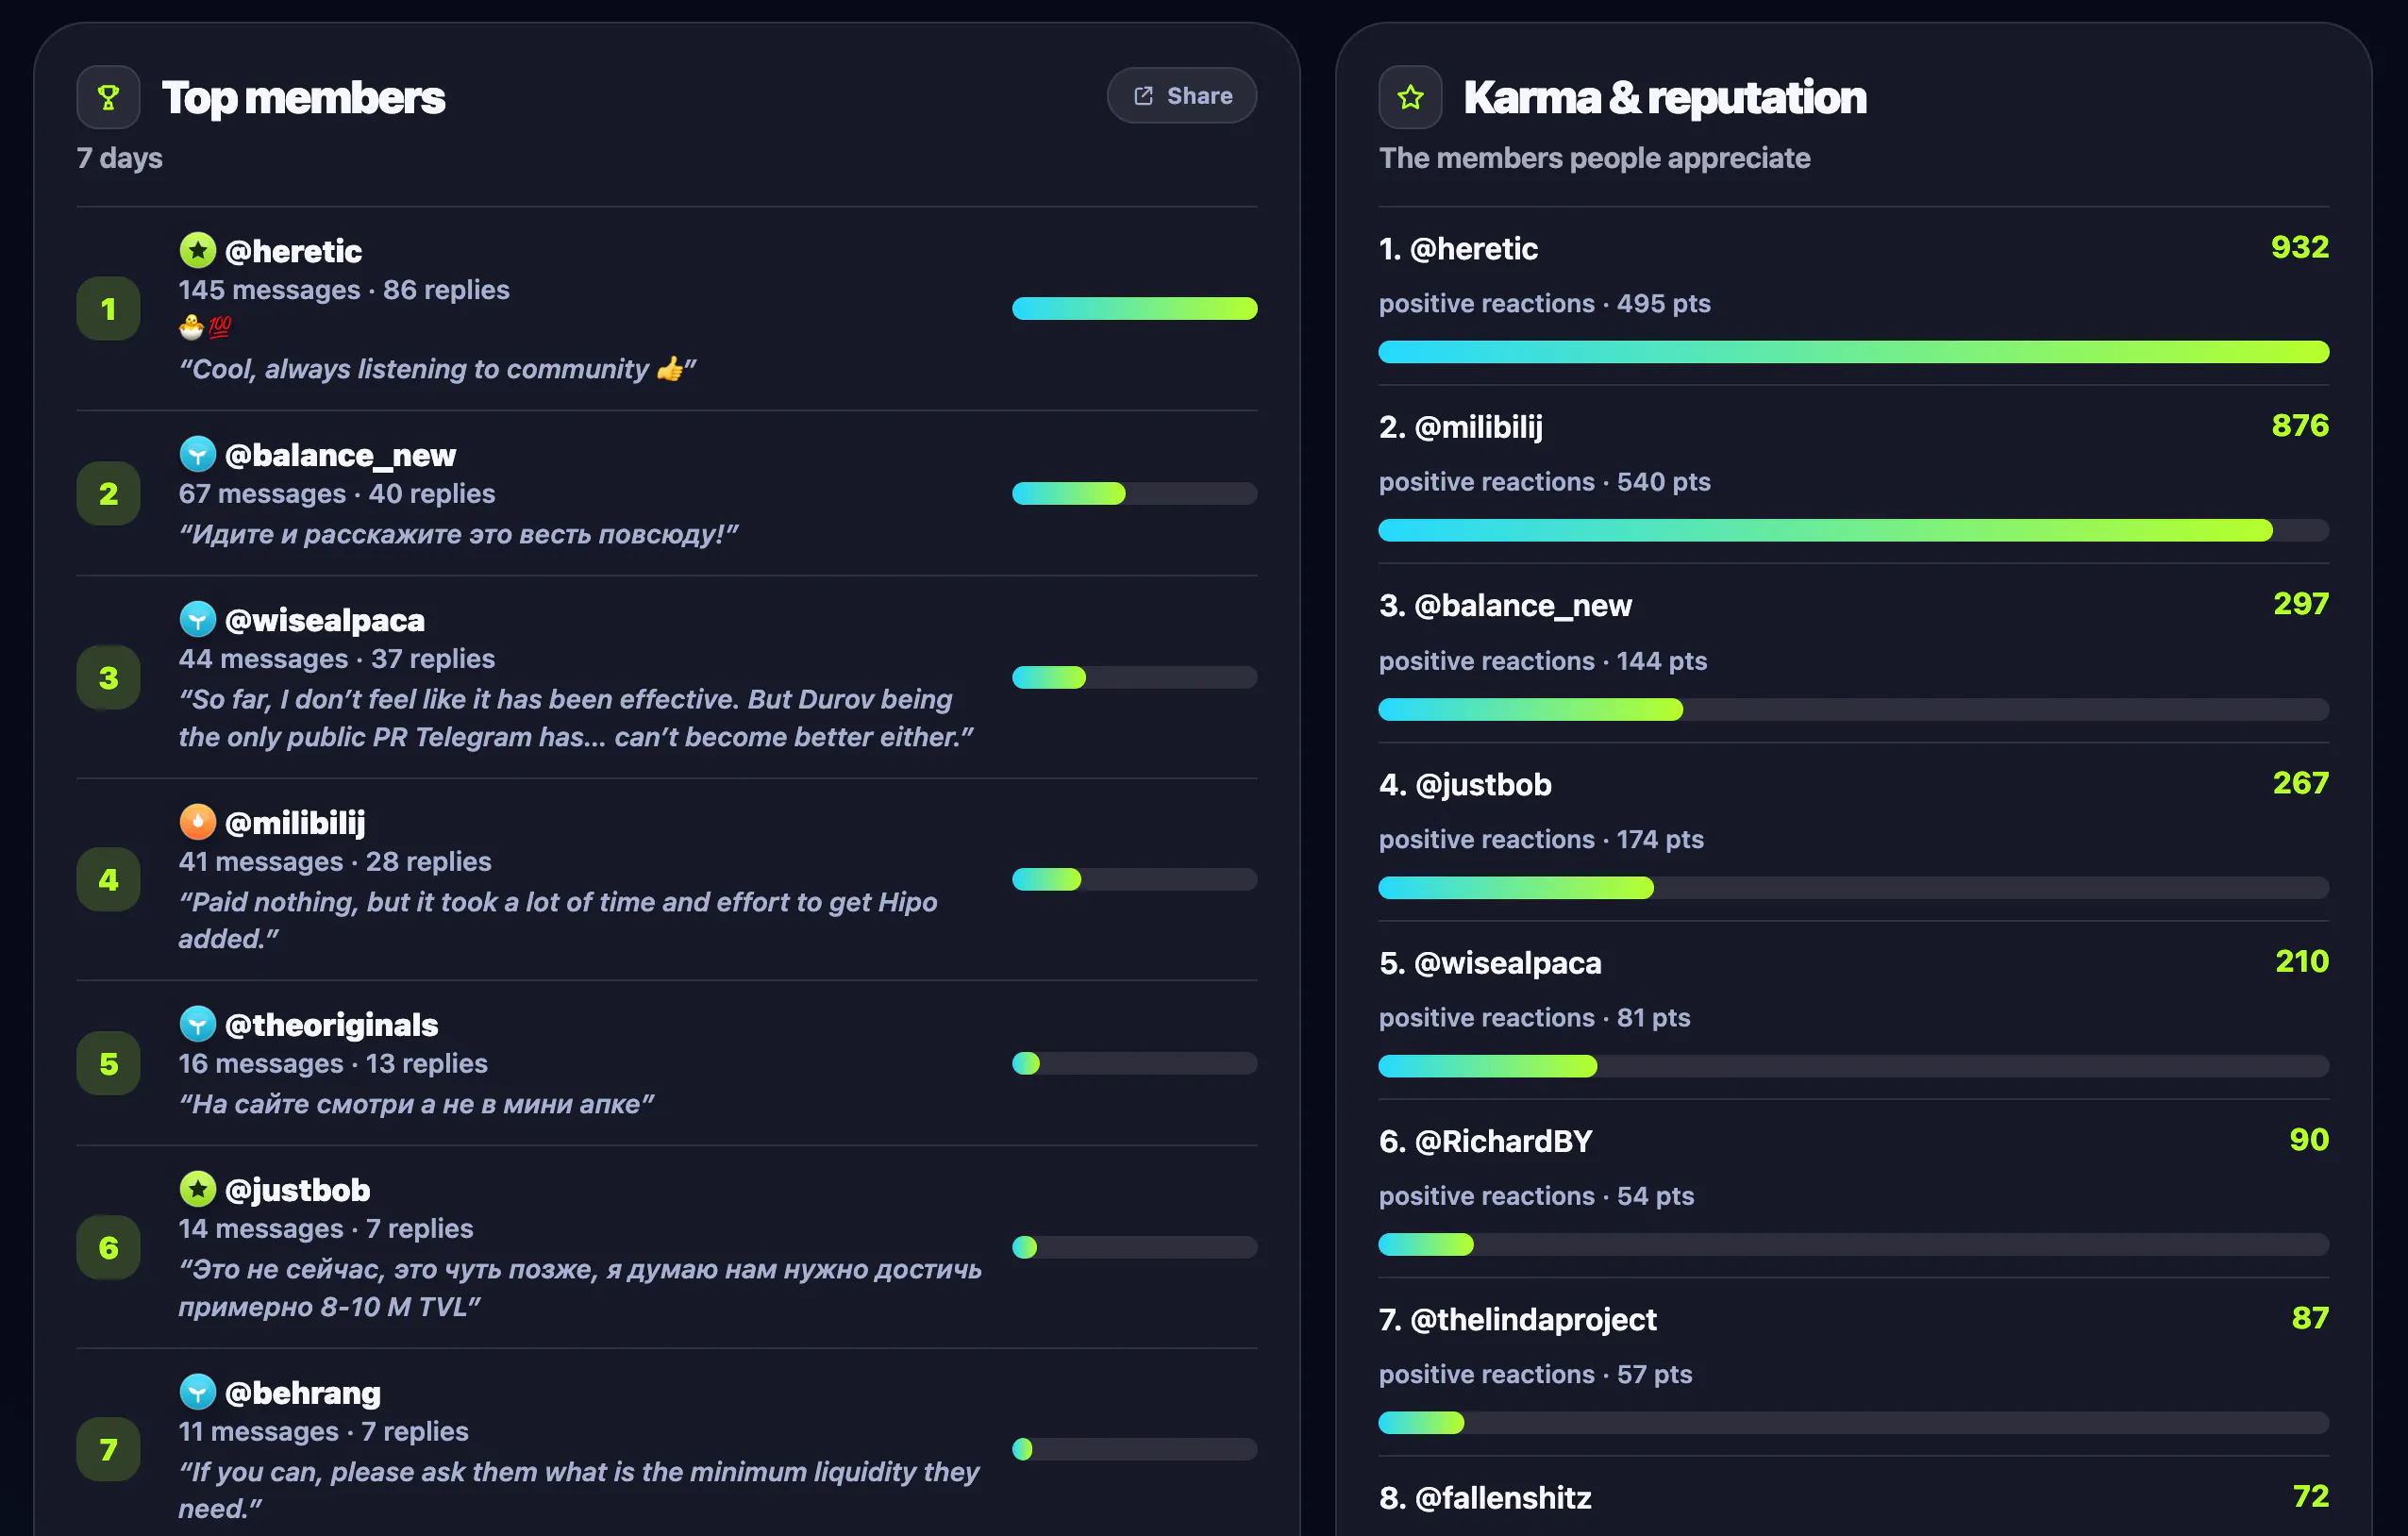Image resolution: width=2408 pixels, height=1536 pixels.
Task: Click @heretic's activity bar in Top members
Action: point(1134,309)
